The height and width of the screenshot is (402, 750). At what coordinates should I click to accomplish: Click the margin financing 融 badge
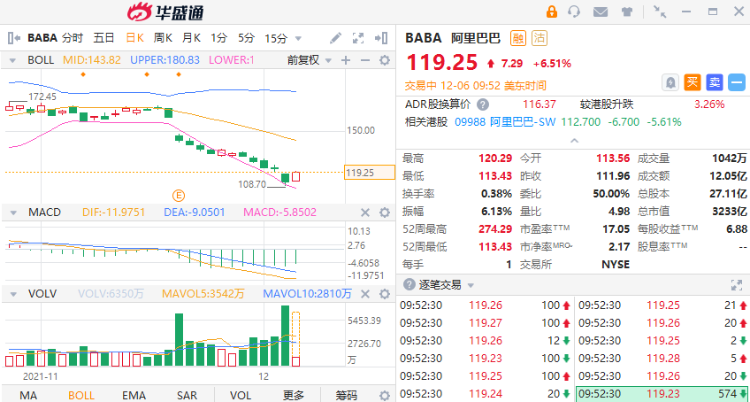tap(518, 38)
